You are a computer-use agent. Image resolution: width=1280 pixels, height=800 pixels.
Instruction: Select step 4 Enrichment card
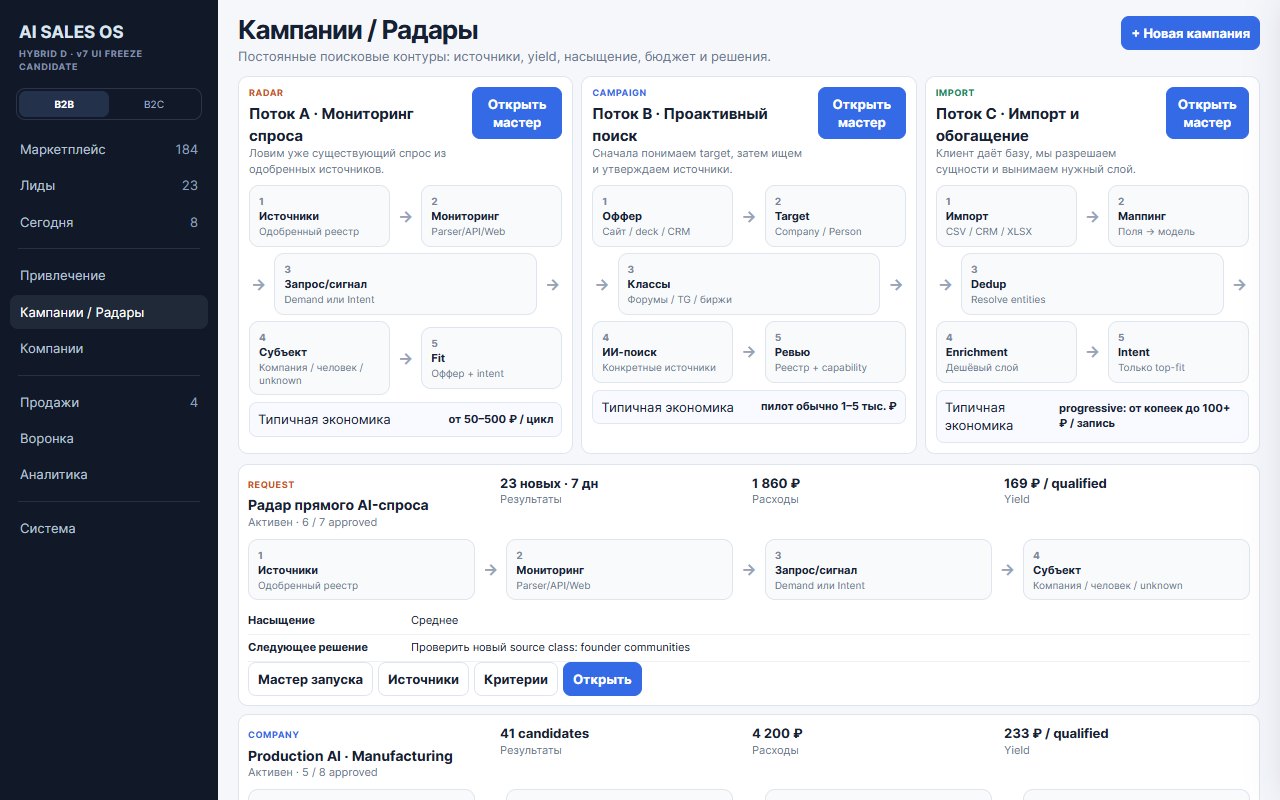click(x=1006, y=352)
